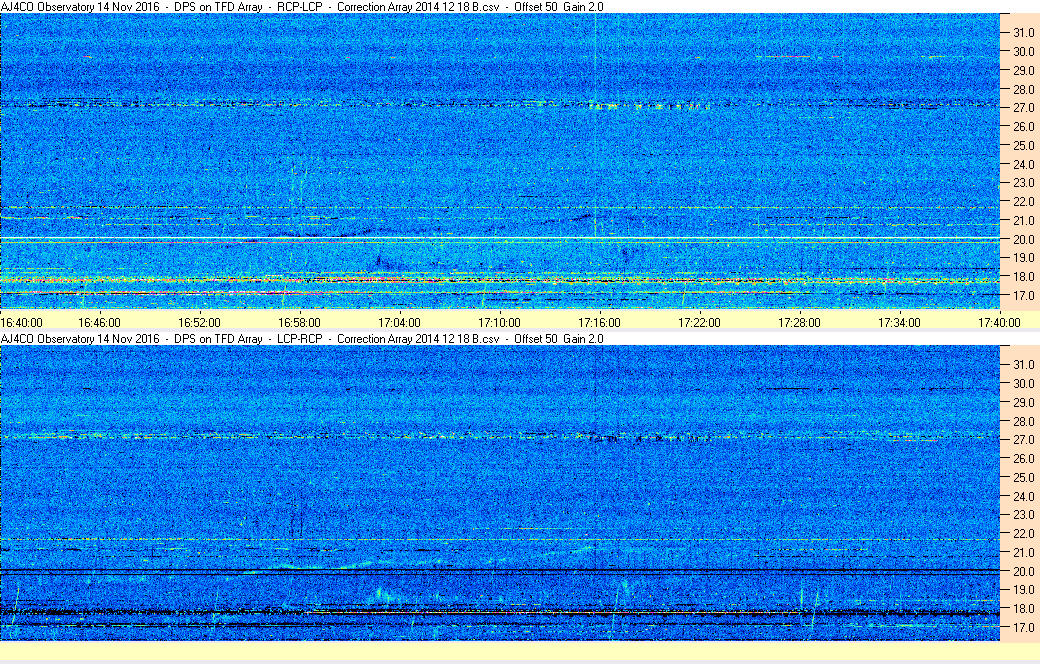Screen dimensions: 1040x664
Task: Click 31.0 on the RCP-LCP frequency axis
Action: tap(1023, 33)
